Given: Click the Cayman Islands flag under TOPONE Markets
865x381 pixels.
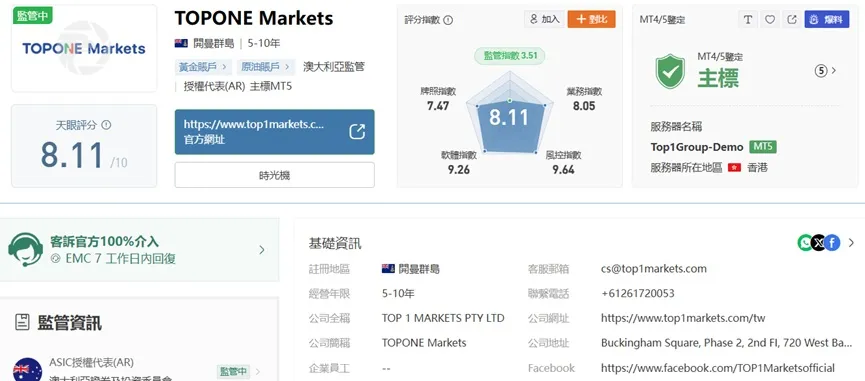Looking at the screenshot, I should pos(181,44).
